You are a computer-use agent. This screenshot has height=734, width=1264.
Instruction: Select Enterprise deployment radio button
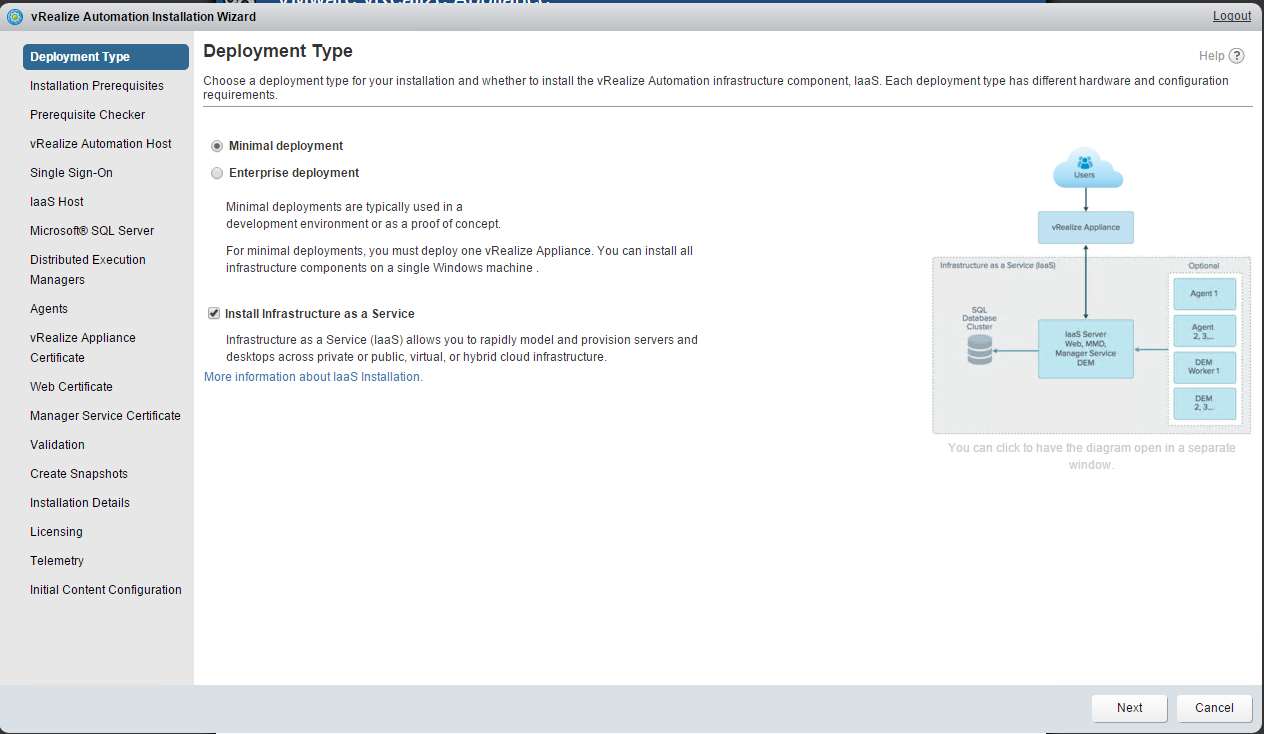tap(217, 173)
